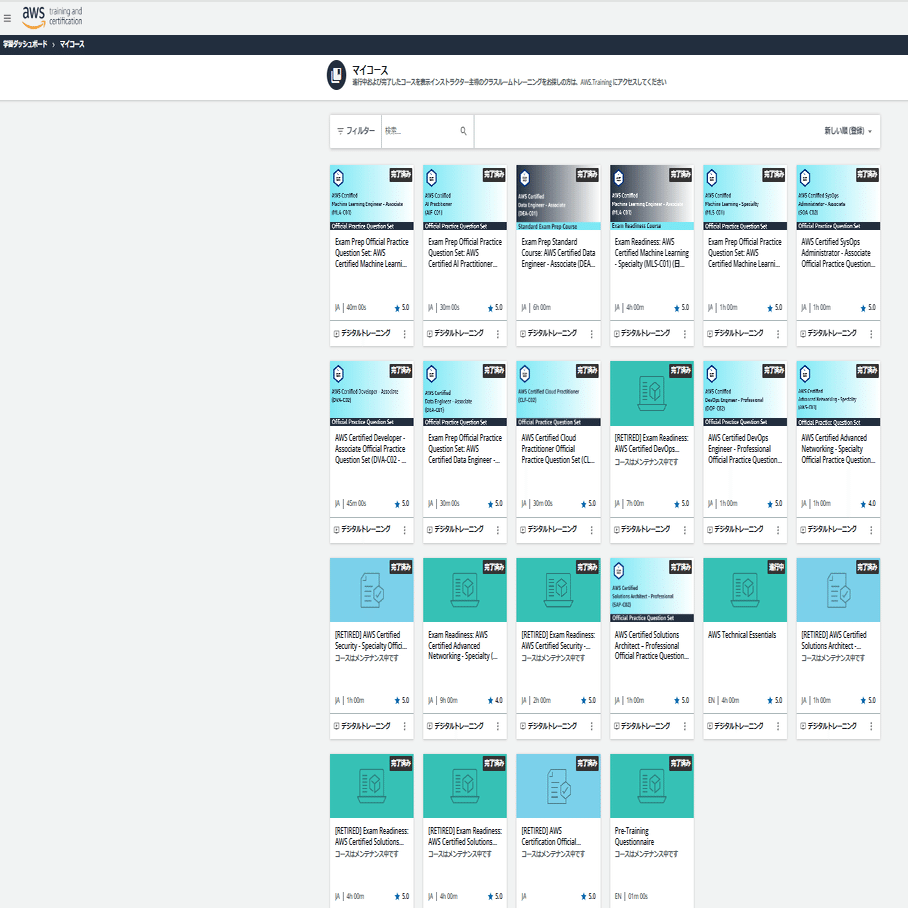Open Exam Readiness Advanced Networking Specialty title
908x908 pixels.
point(463,645)
